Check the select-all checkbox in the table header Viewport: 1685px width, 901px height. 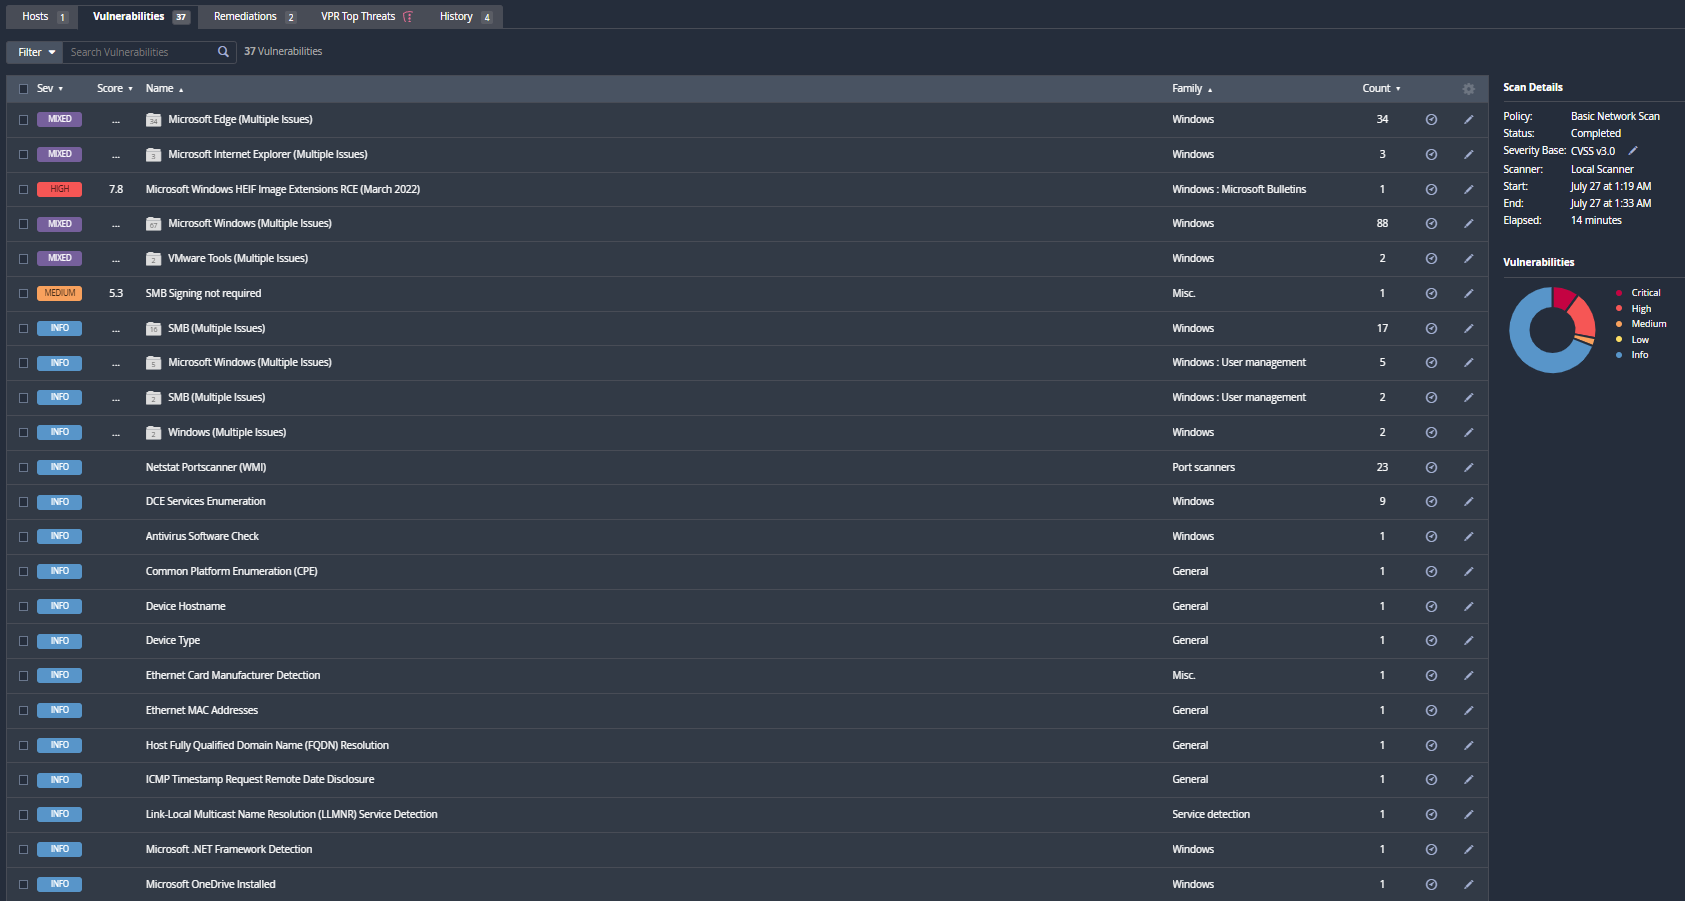point(23,88)
